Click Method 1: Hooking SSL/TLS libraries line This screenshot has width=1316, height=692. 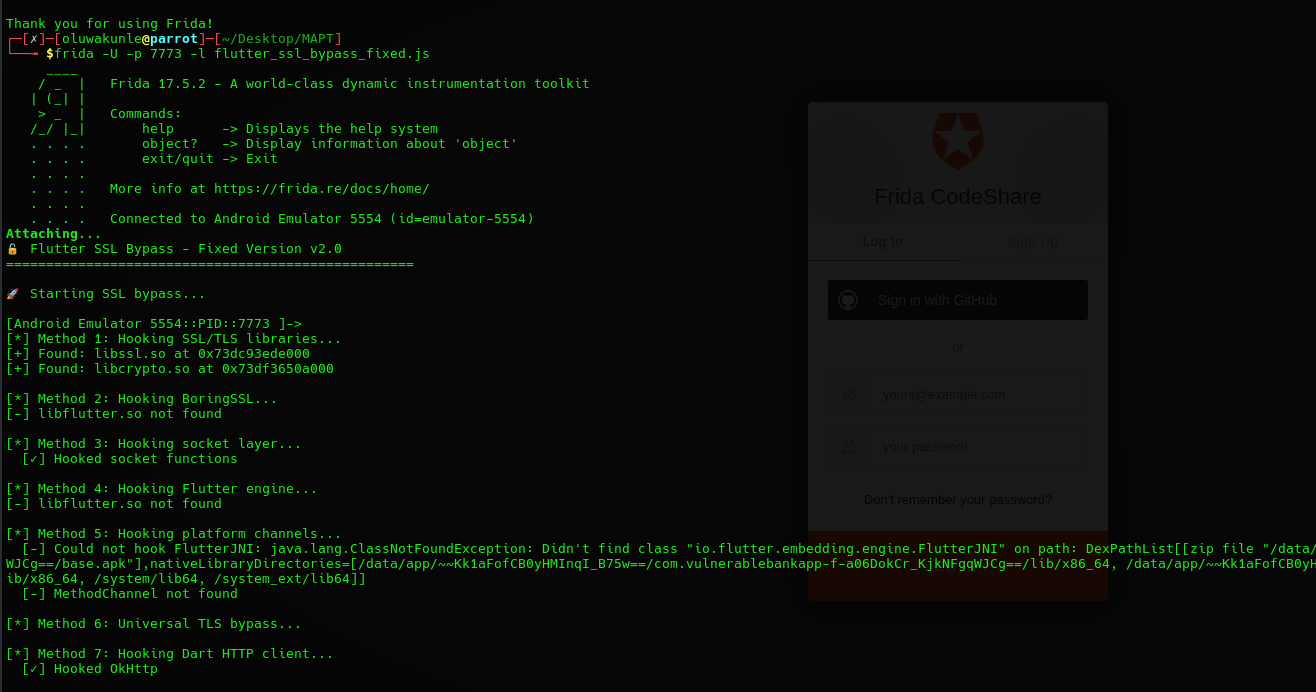[174, 339]
